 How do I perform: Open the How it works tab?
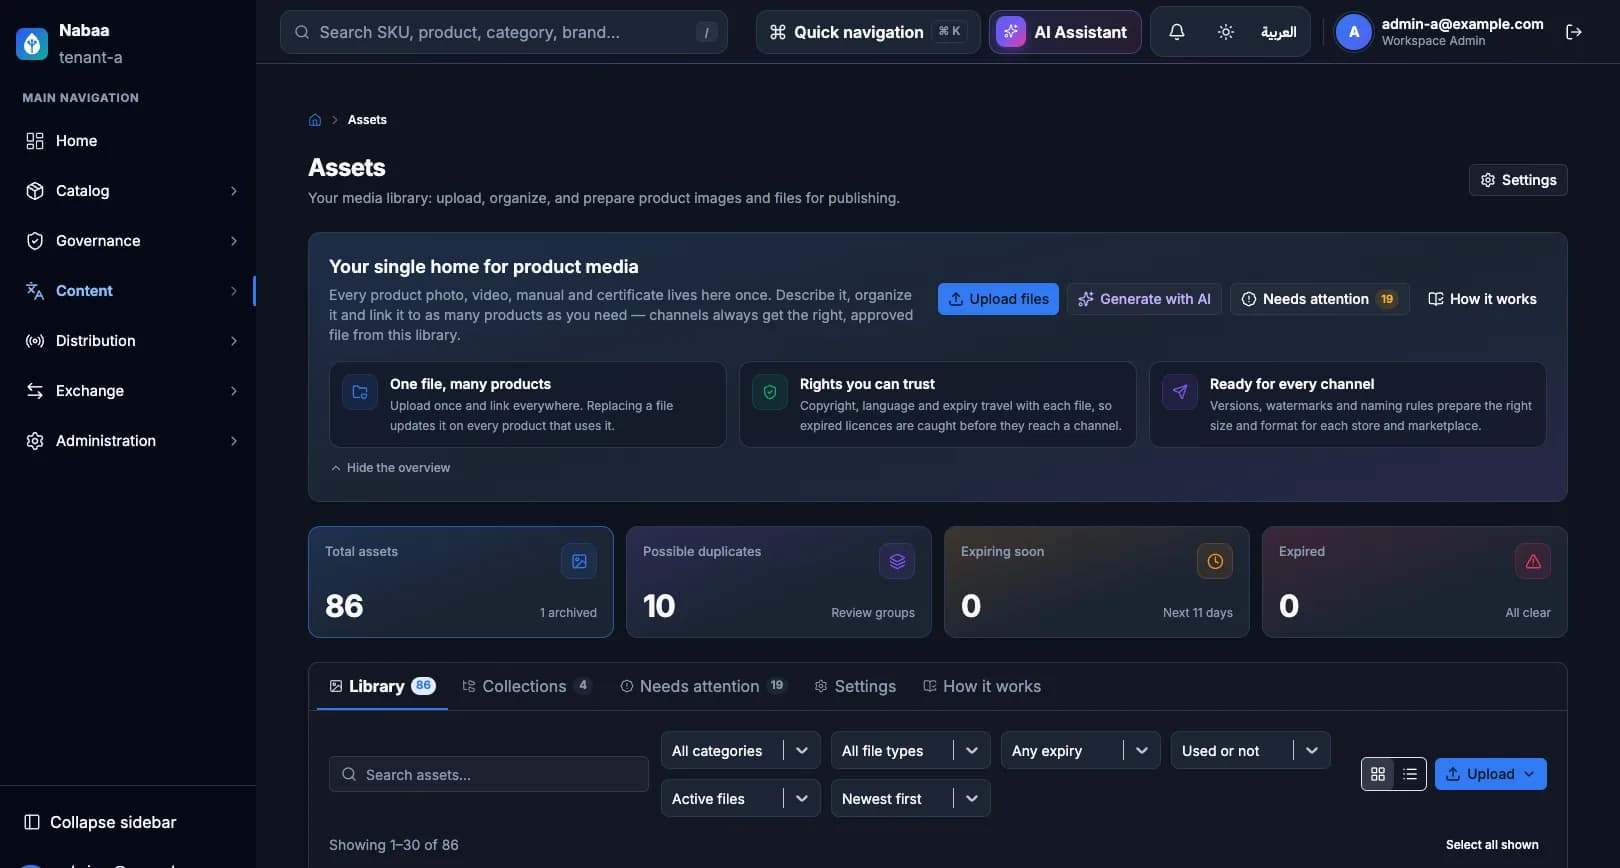(x=982, y=686)
